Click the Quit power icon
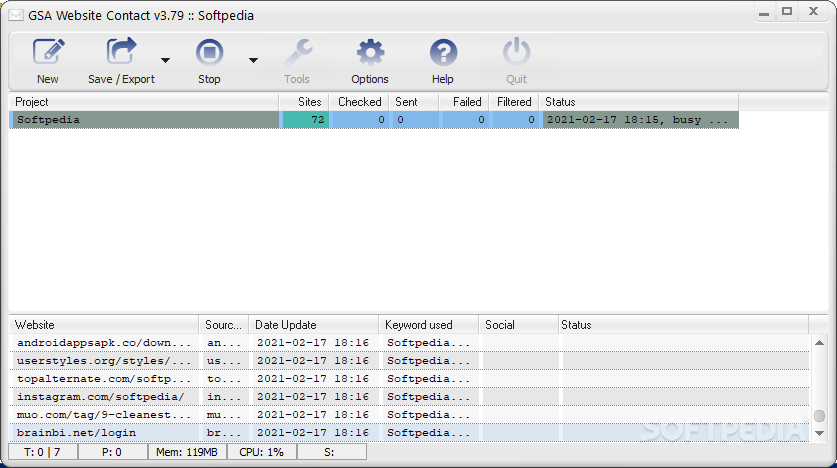This screenshot has height=468, width=837. click(516, 61)
